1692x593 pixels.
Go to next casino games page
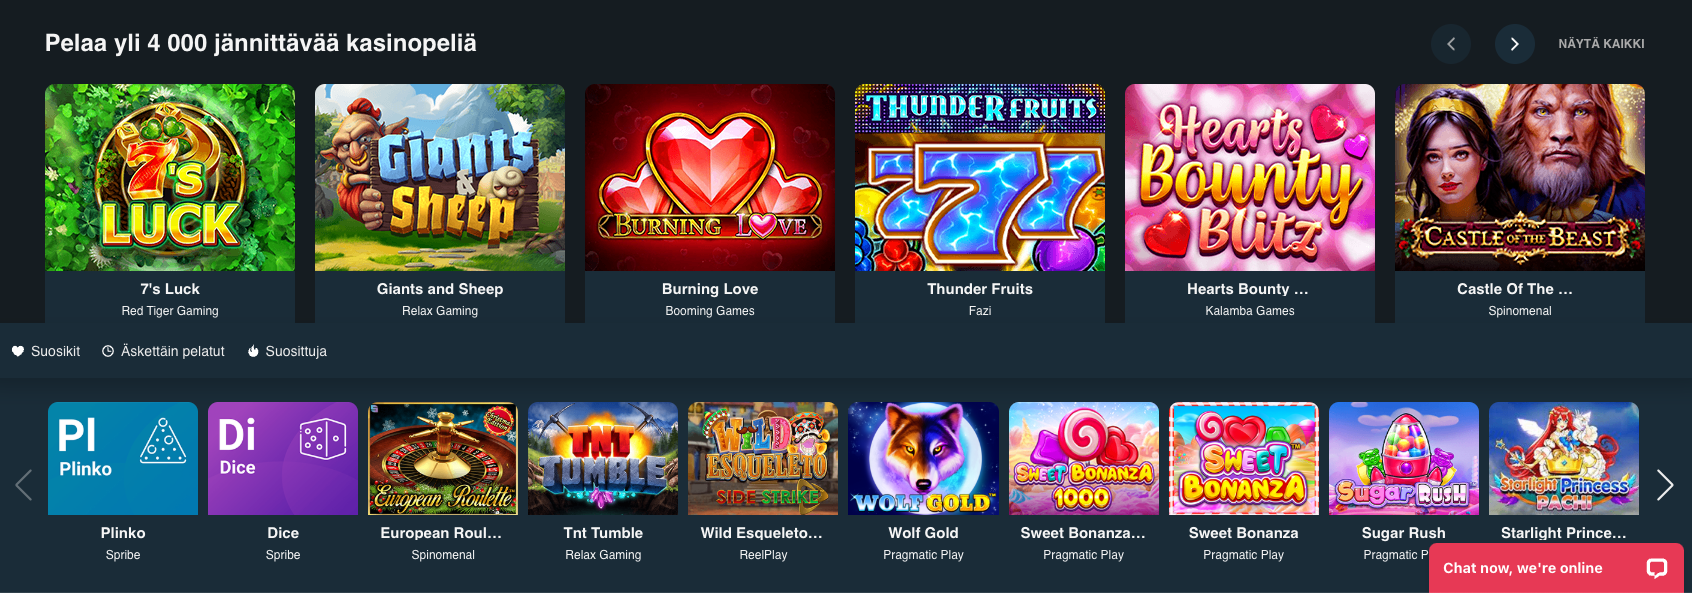(x=1515, y=44)
